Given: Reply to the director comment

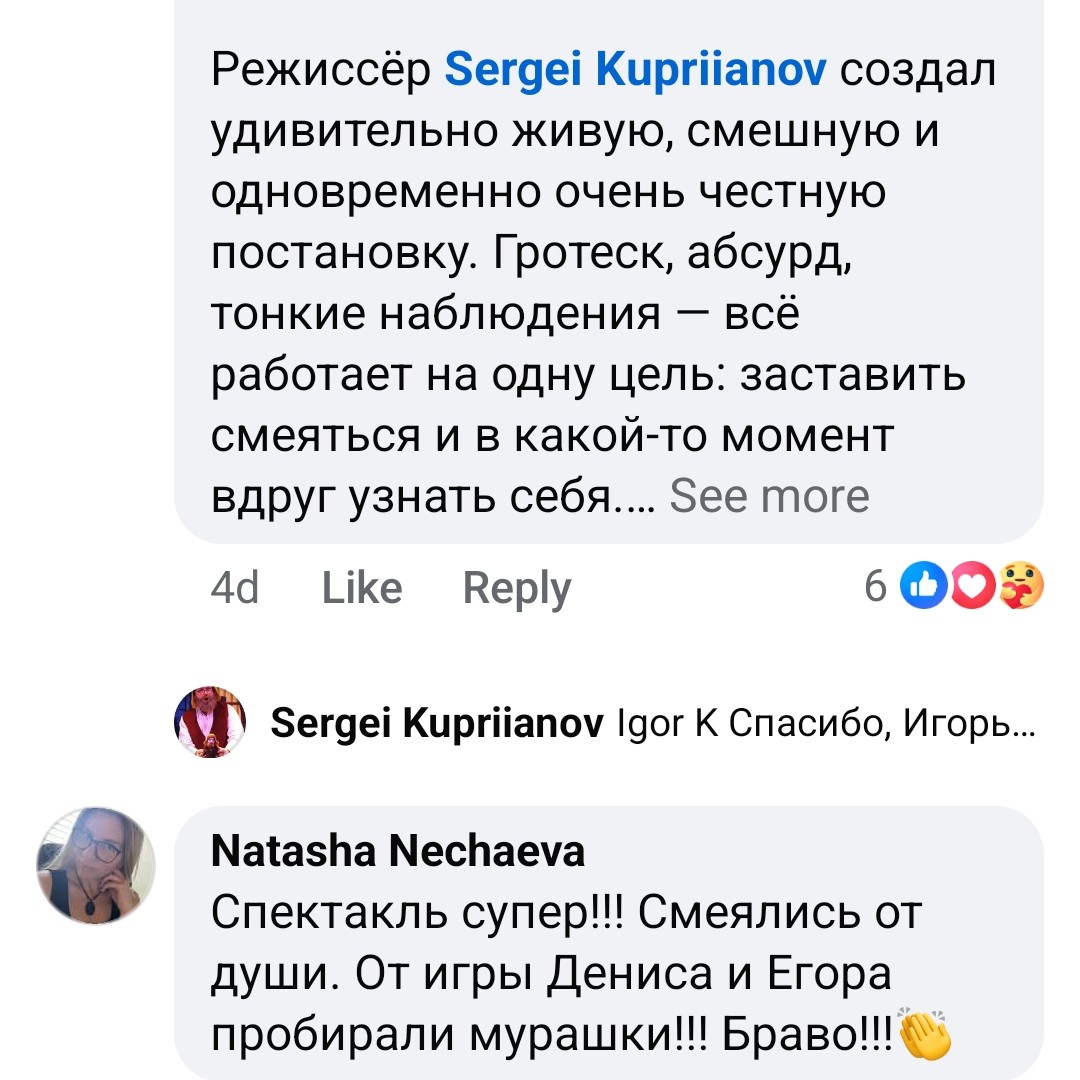Looking at the screenshot, I should [517, 588].
